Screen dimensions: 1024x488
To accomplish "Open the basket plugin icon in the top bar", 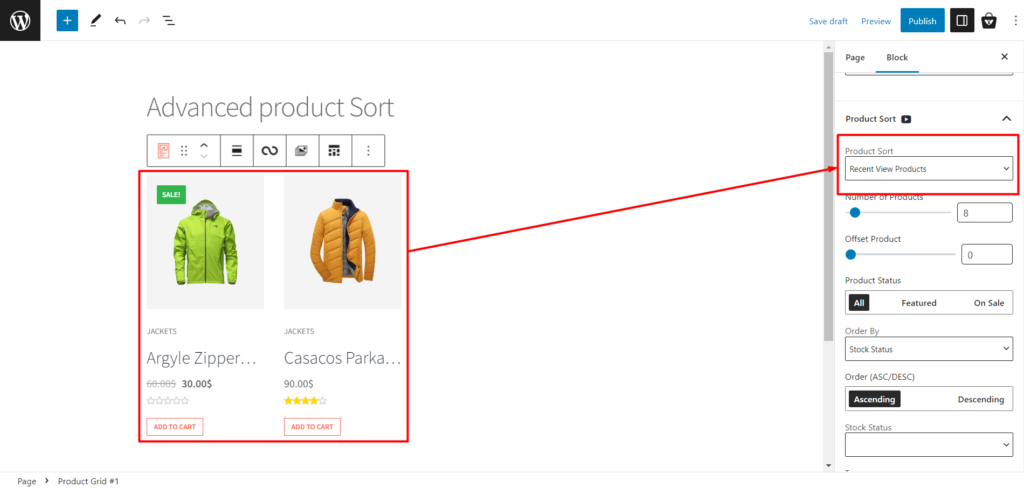I will (x=990, y=20).
